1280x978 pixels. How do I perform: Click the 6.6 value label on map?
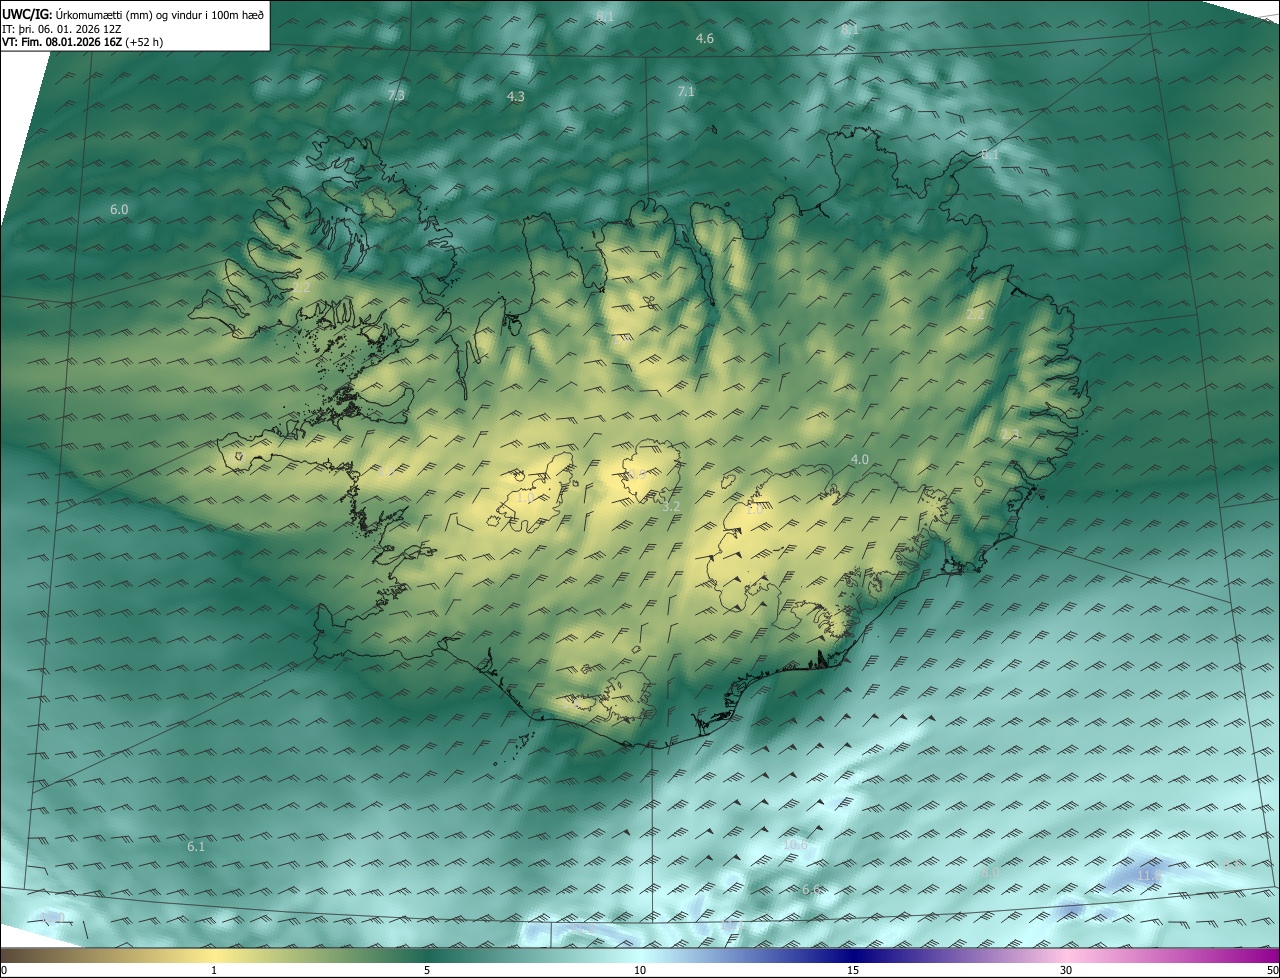coord(812,889)
